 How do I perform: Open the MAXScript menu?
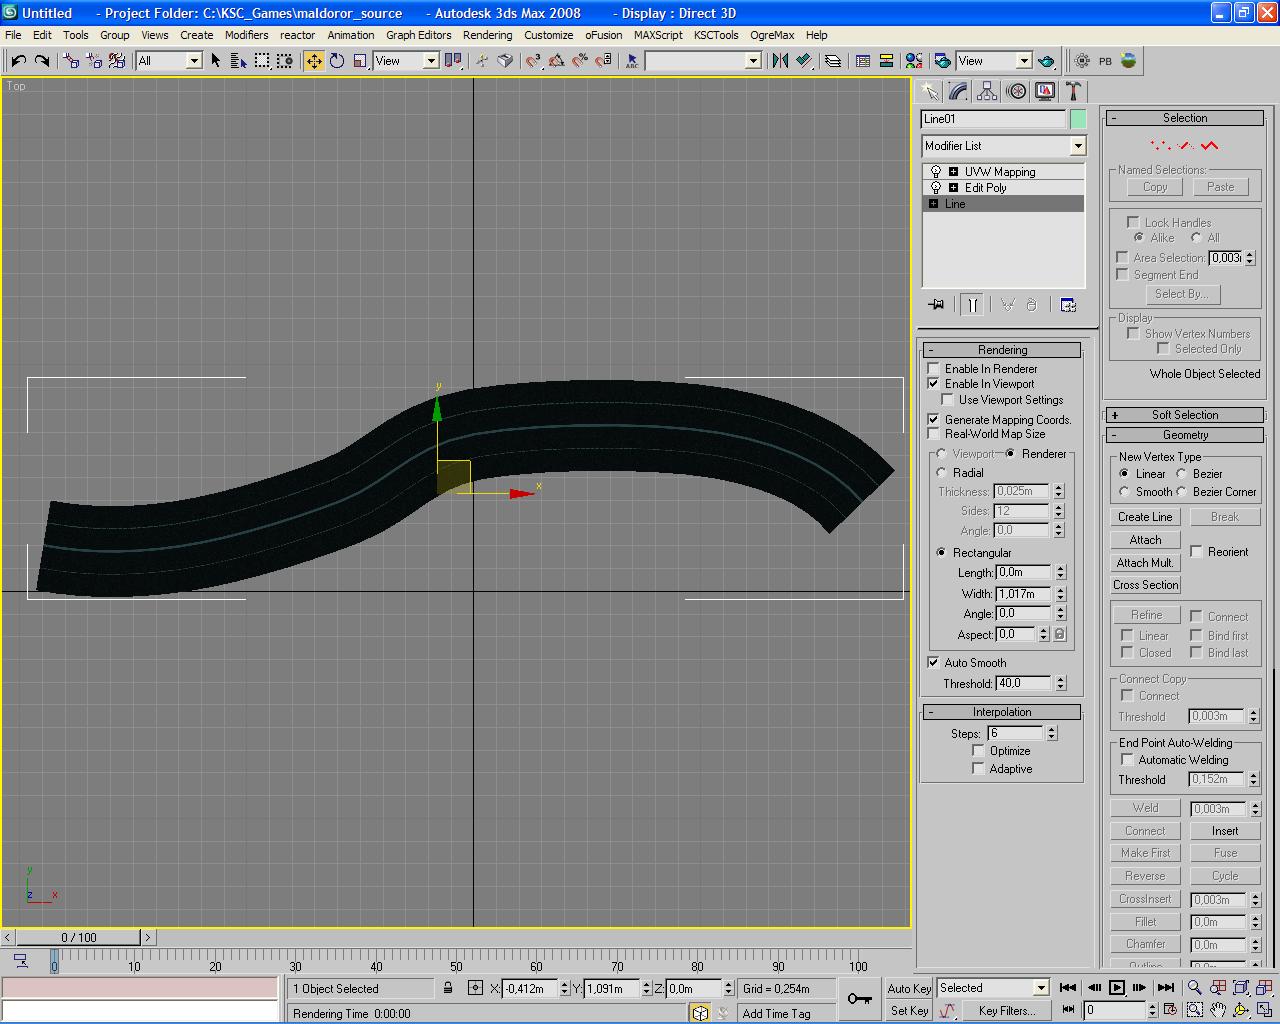coord(658,35)
